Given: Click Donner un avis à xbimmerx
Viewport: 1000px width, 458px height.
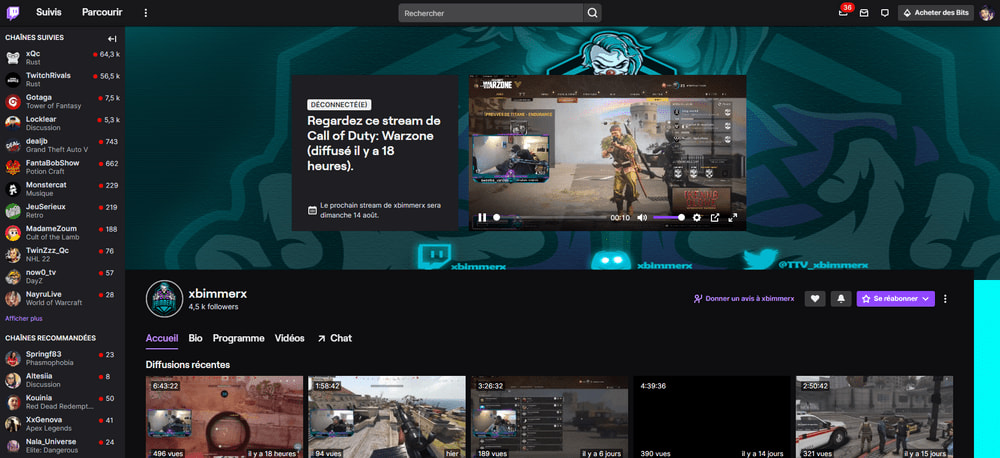Looking at the screenshot, I should point(744,299).
